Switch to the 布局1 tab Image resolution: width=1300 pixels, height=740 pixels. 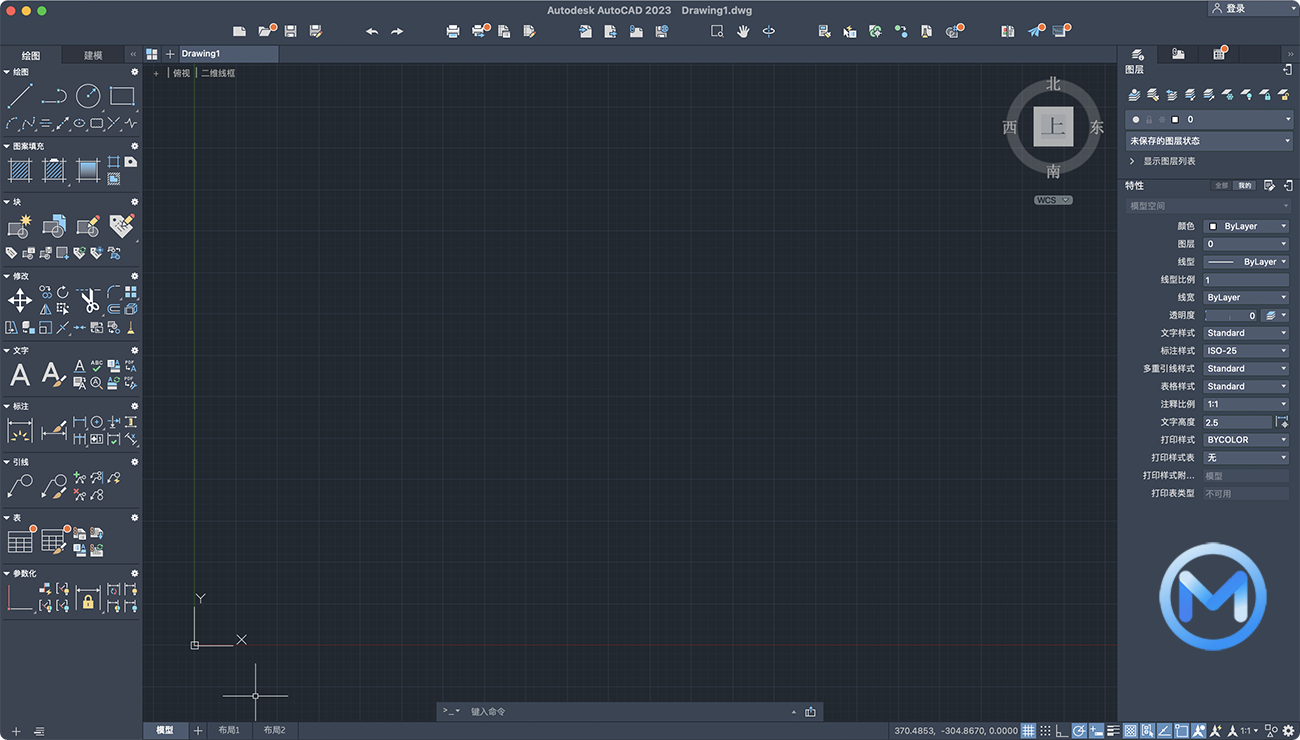[x=229, y=731]
